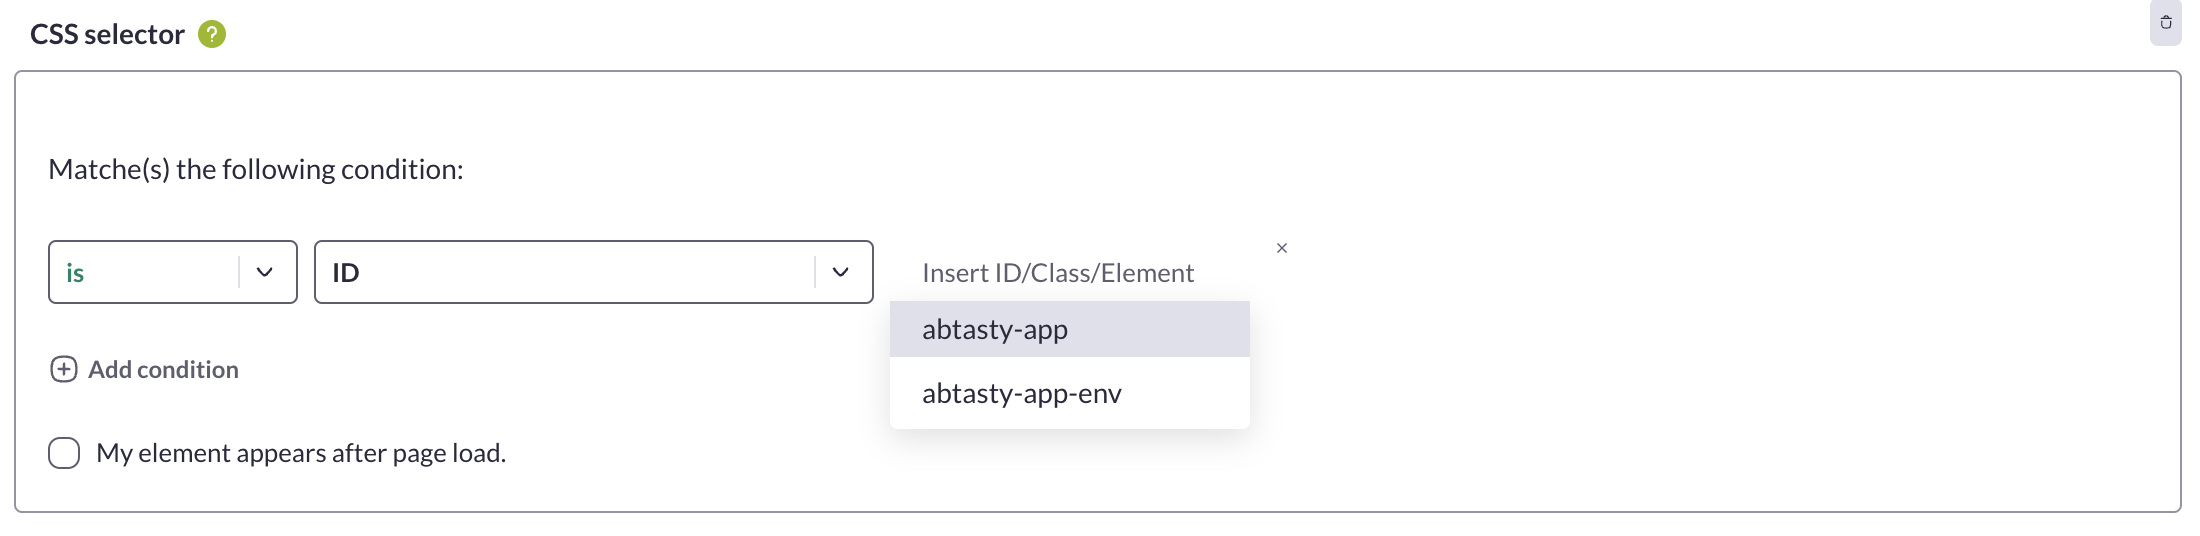Select the abtasty-app suggestion

1070,329
